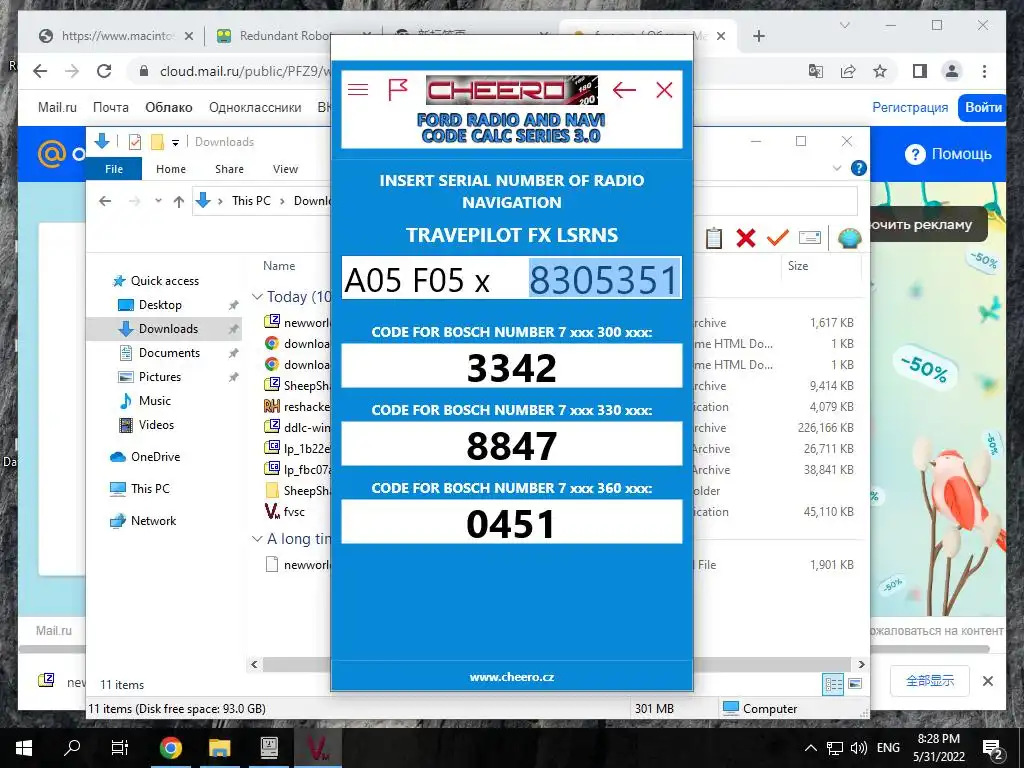Reload the Chrome page
1024x768 pixels.
click(104, 71)
